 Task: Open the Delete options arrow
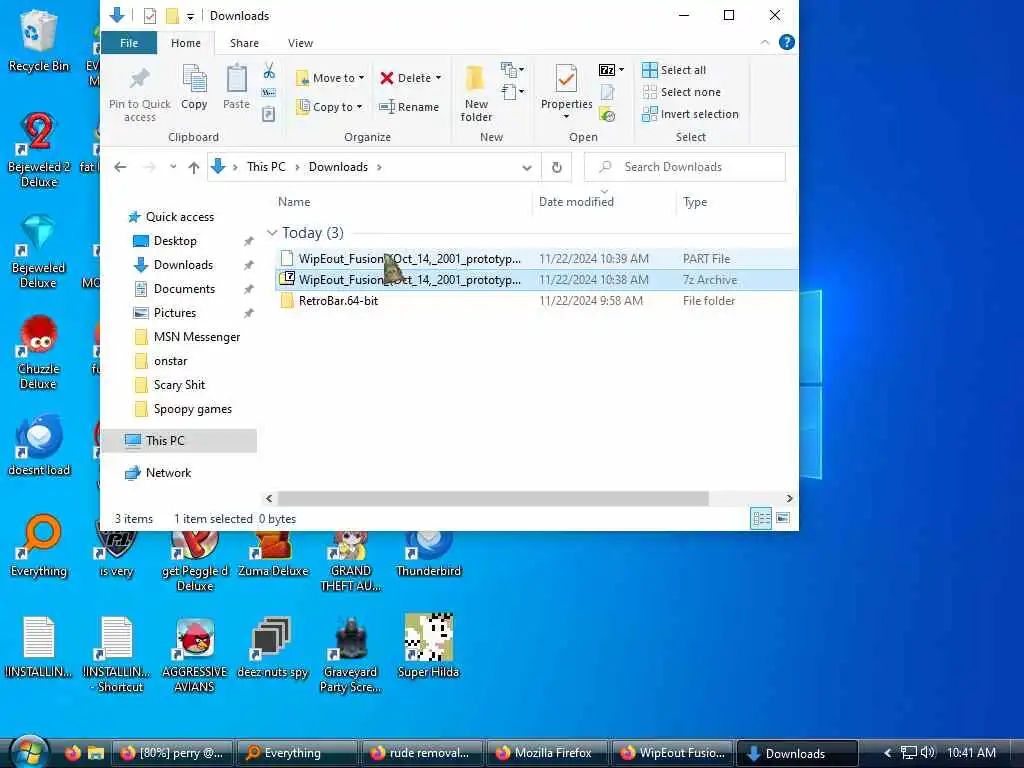(438, 78)
